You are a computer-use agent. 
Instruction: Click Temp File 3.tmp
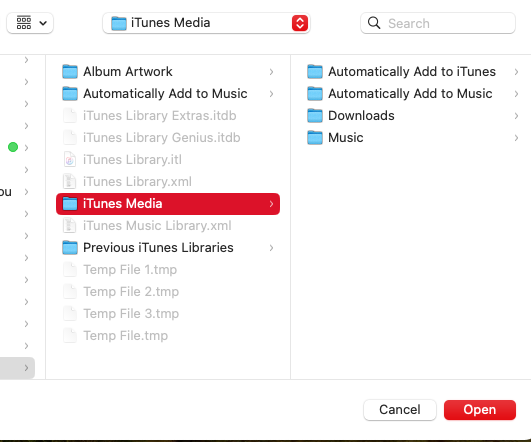pyautogui.click(x=168, y=314)
